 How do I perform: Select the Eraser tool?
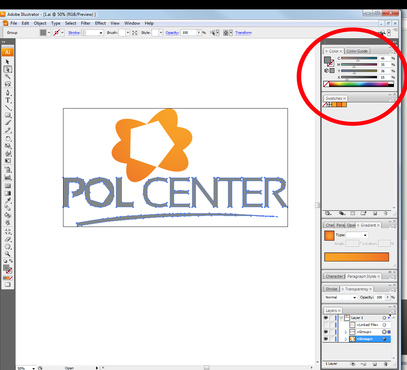7,239
